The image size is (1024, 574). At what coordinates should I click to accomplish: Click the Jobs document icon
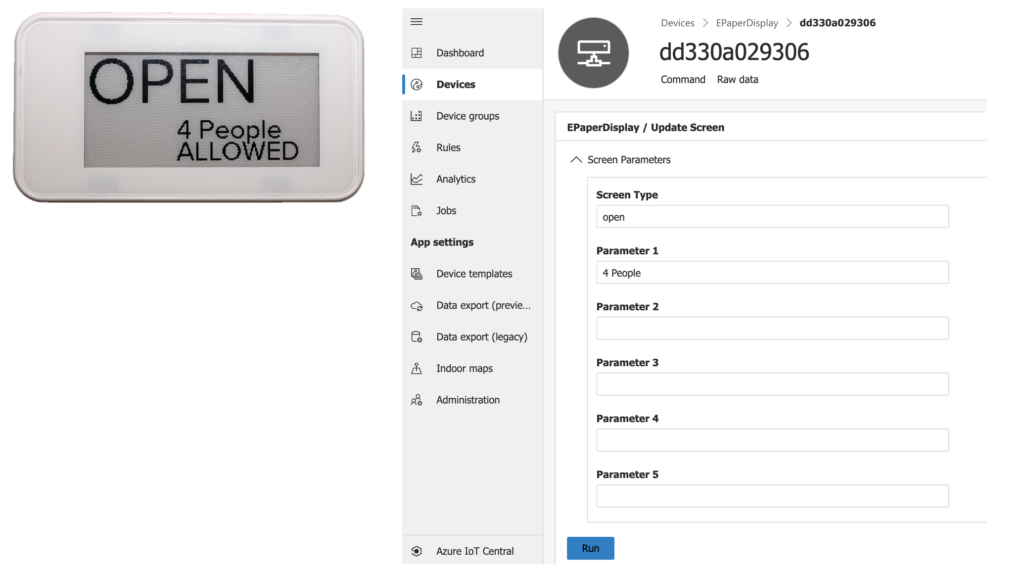[x=416, y=210]
